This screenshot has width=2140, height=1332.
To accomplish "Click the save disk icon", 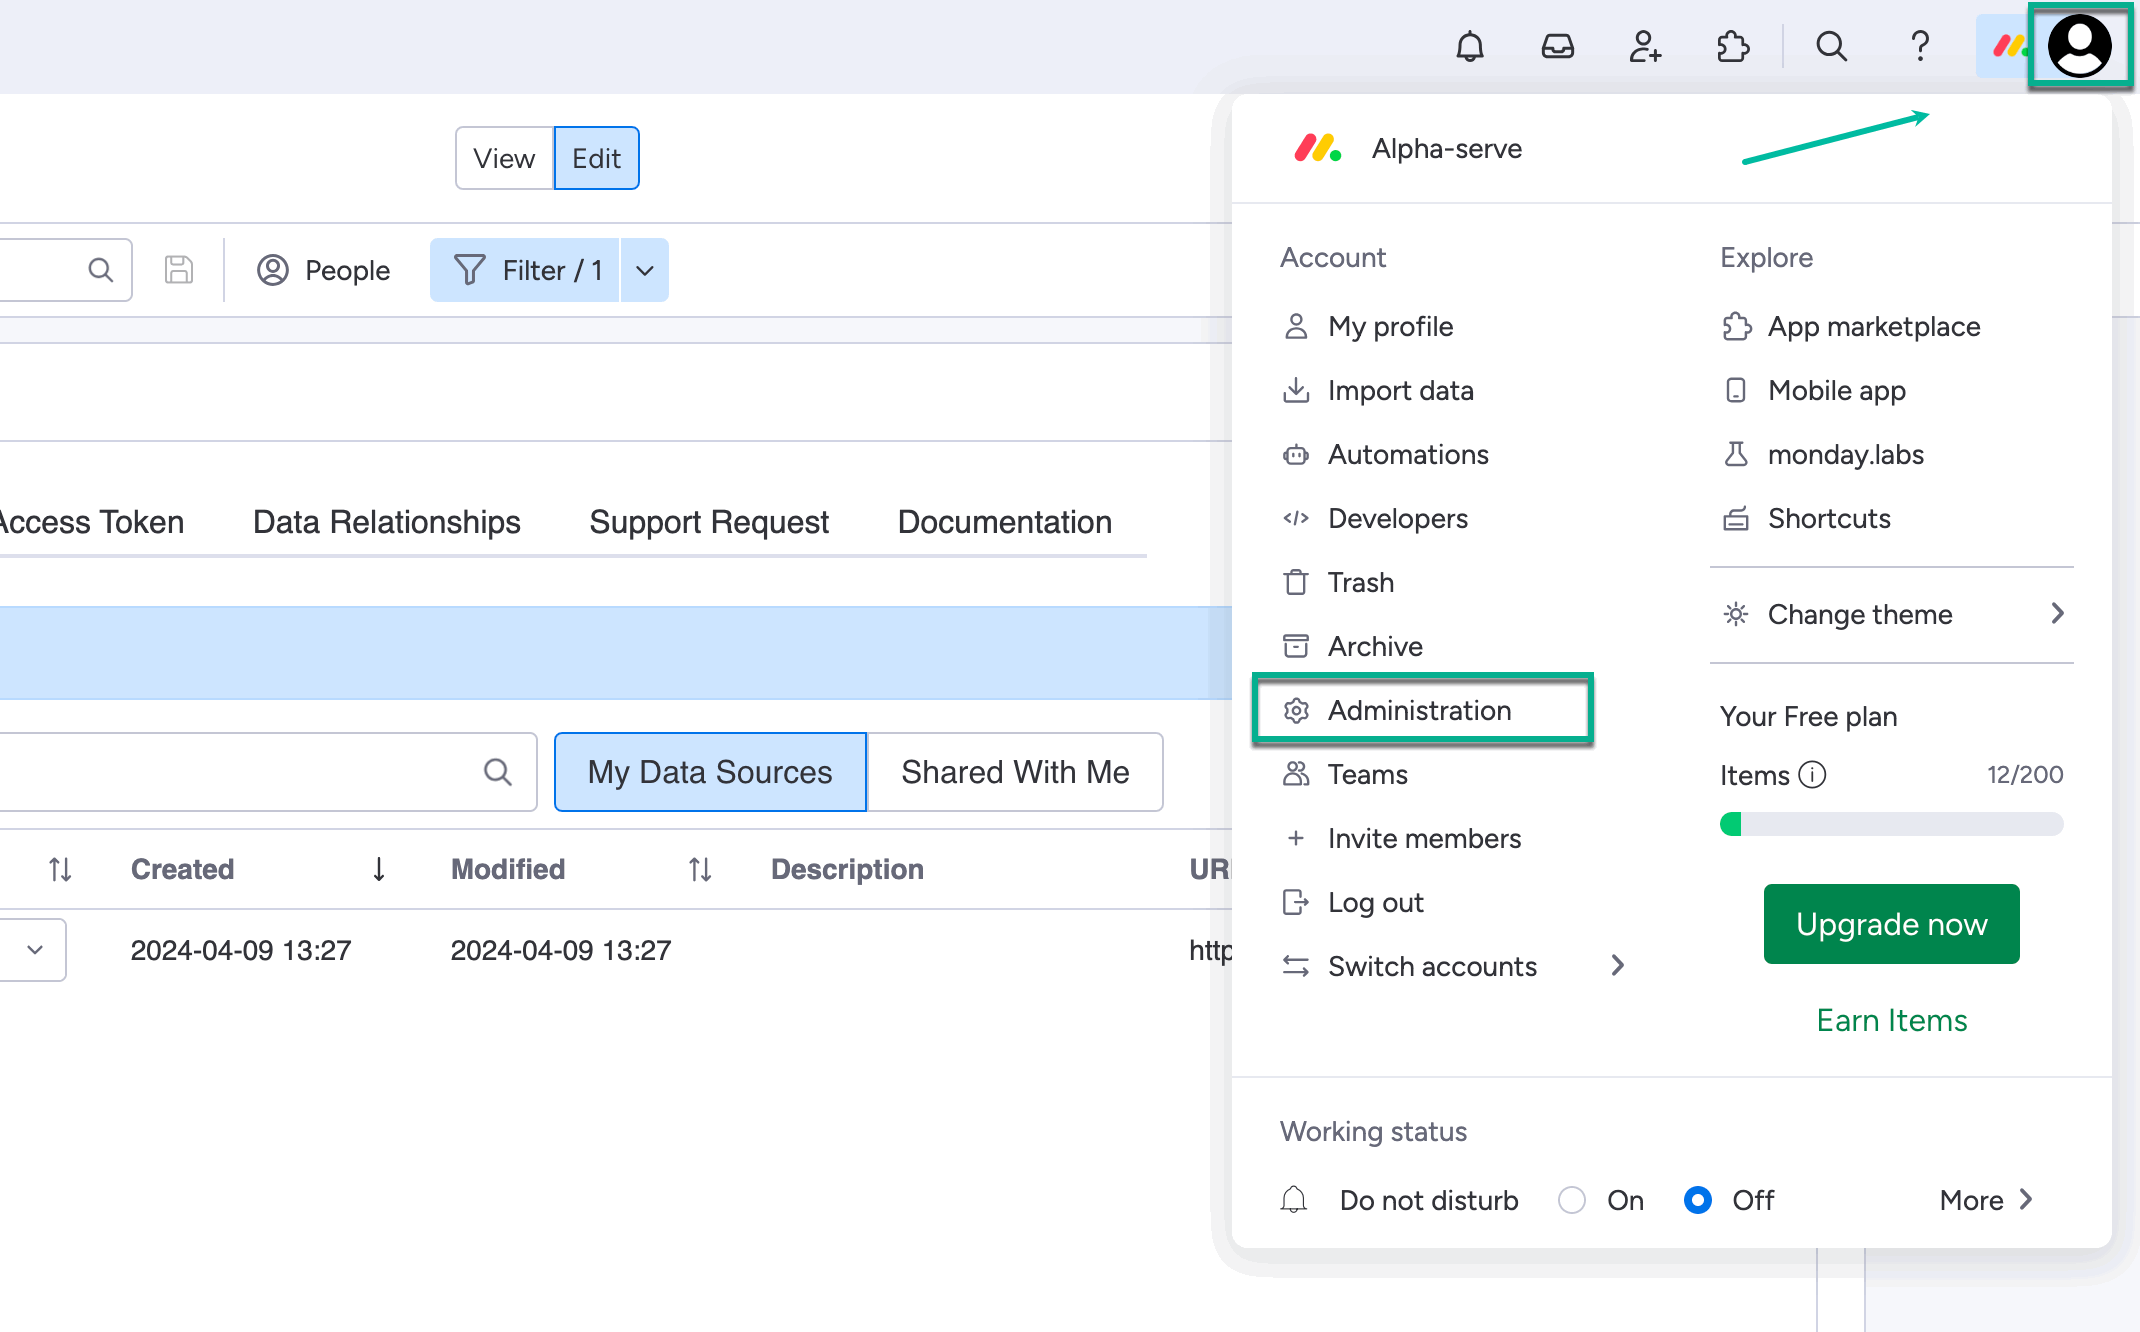I will (x=179, y=270).
